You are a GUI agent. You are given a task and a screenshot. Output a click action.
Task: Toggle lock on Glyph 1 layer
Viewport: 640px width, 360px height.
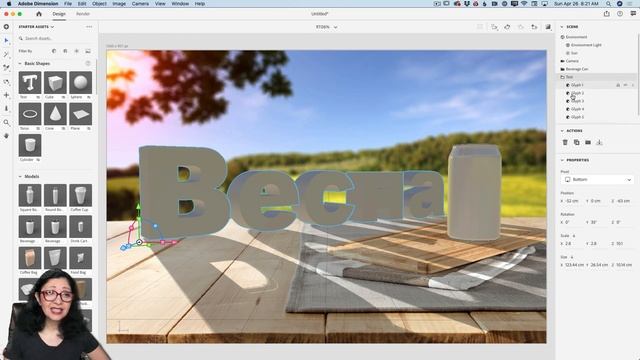[x=618, y=85]
